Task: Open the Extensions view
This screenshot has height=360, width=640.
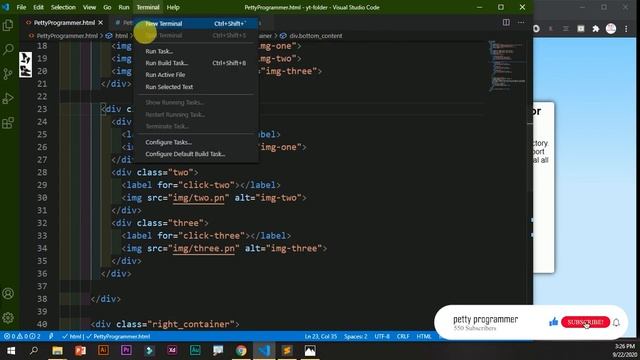Action: tap(8, 122)
